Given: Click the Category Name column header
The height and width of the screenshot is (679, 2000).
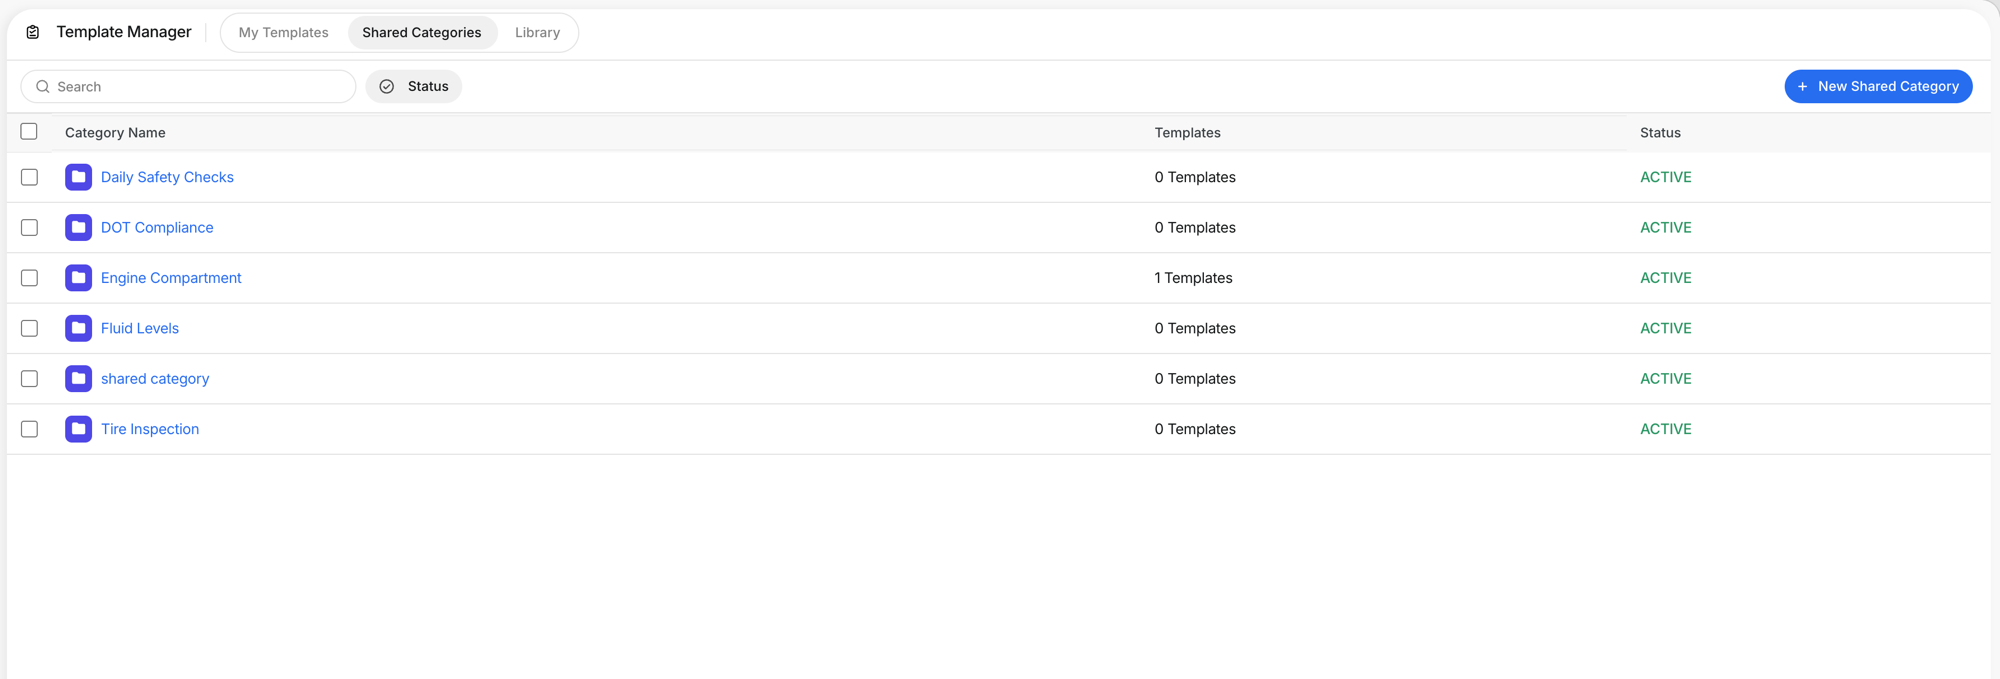Looking at the screenshot, I should pyautogui.click(x=115, y=132).
